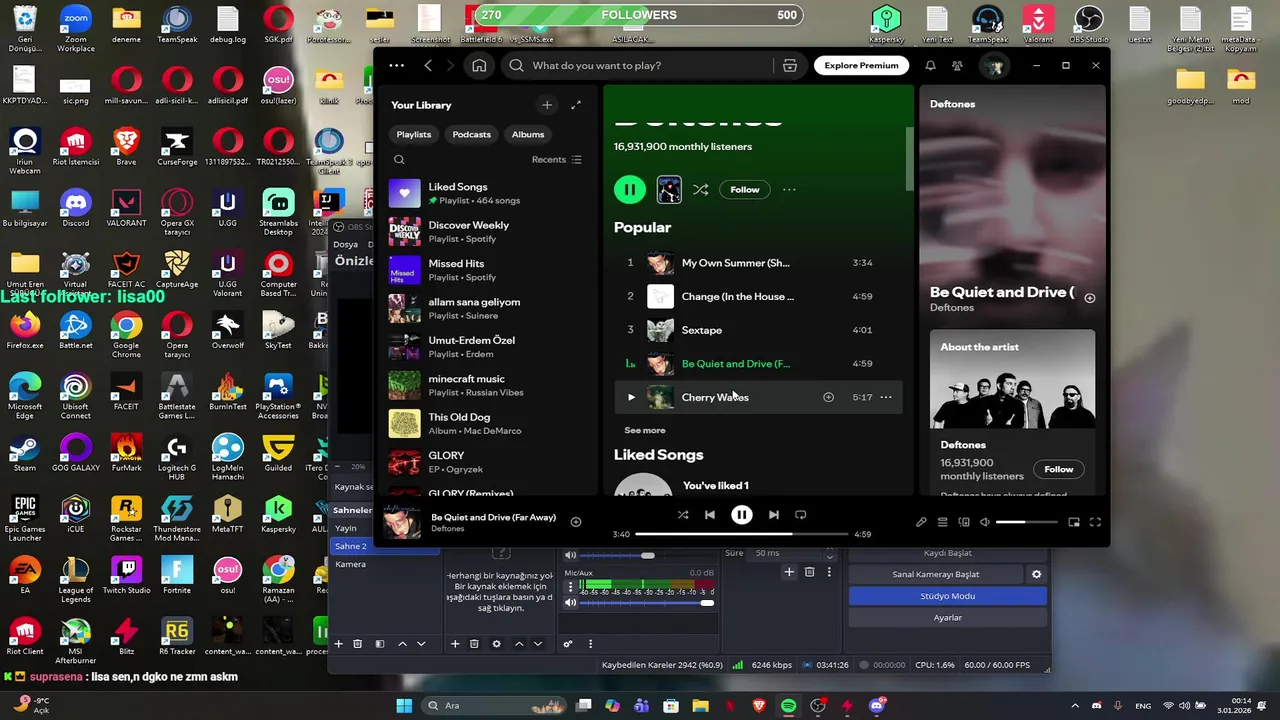Open advanced audio properties in OBS mixer
Screen dimensions: 1280x720
[x=568, y=644]
